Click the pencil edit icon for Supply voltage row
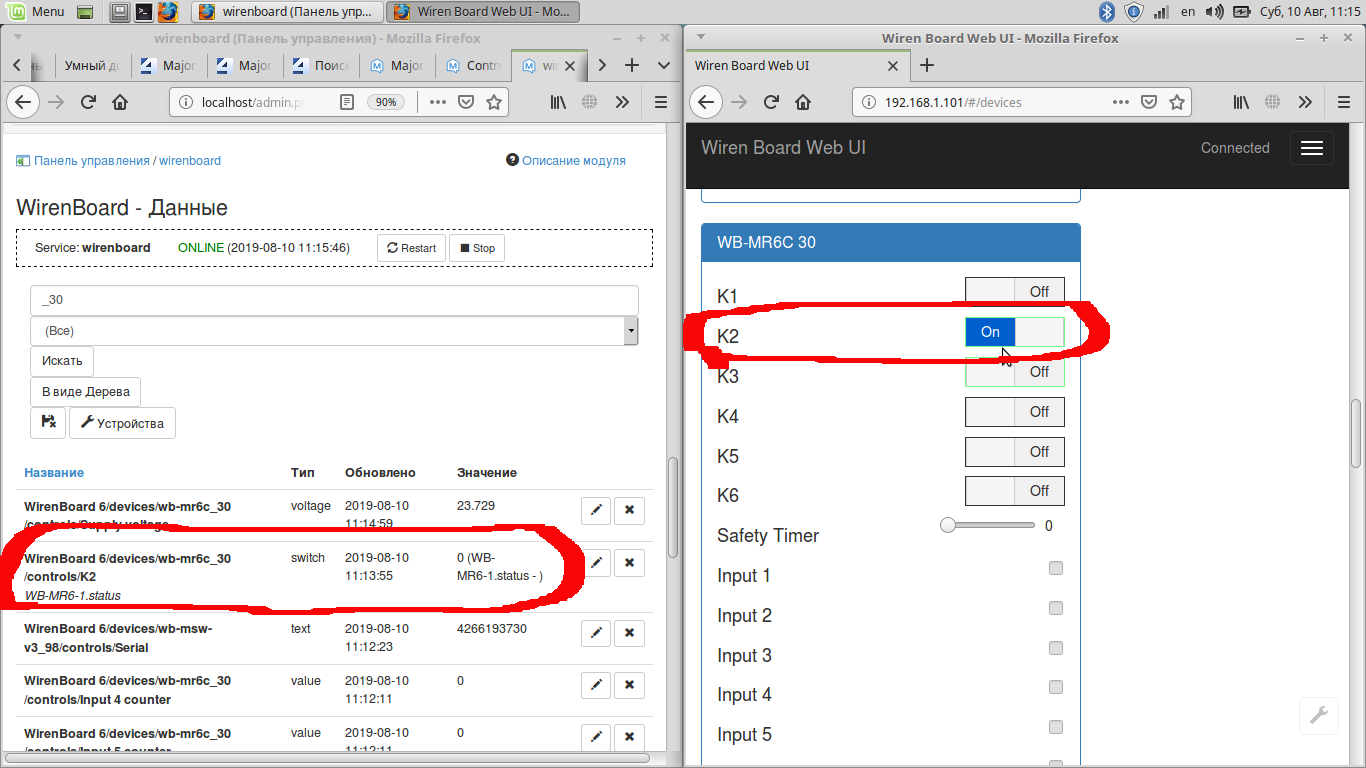The width and height of the screenshot is (1366, 768). [595, 511]
